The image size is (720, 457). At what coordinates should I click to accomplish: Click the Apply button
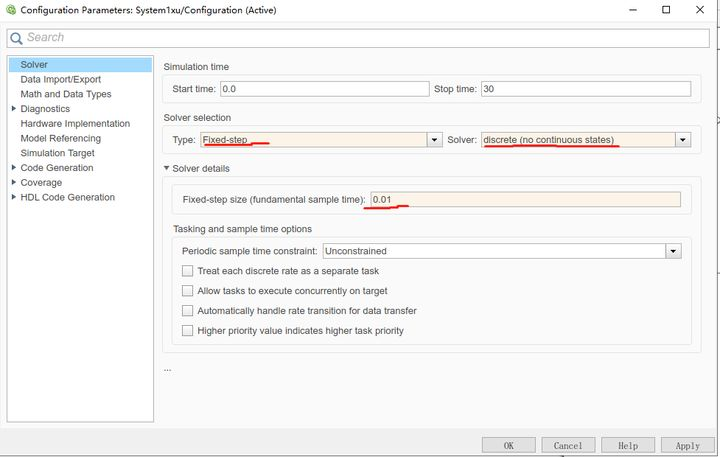[687, 446]
